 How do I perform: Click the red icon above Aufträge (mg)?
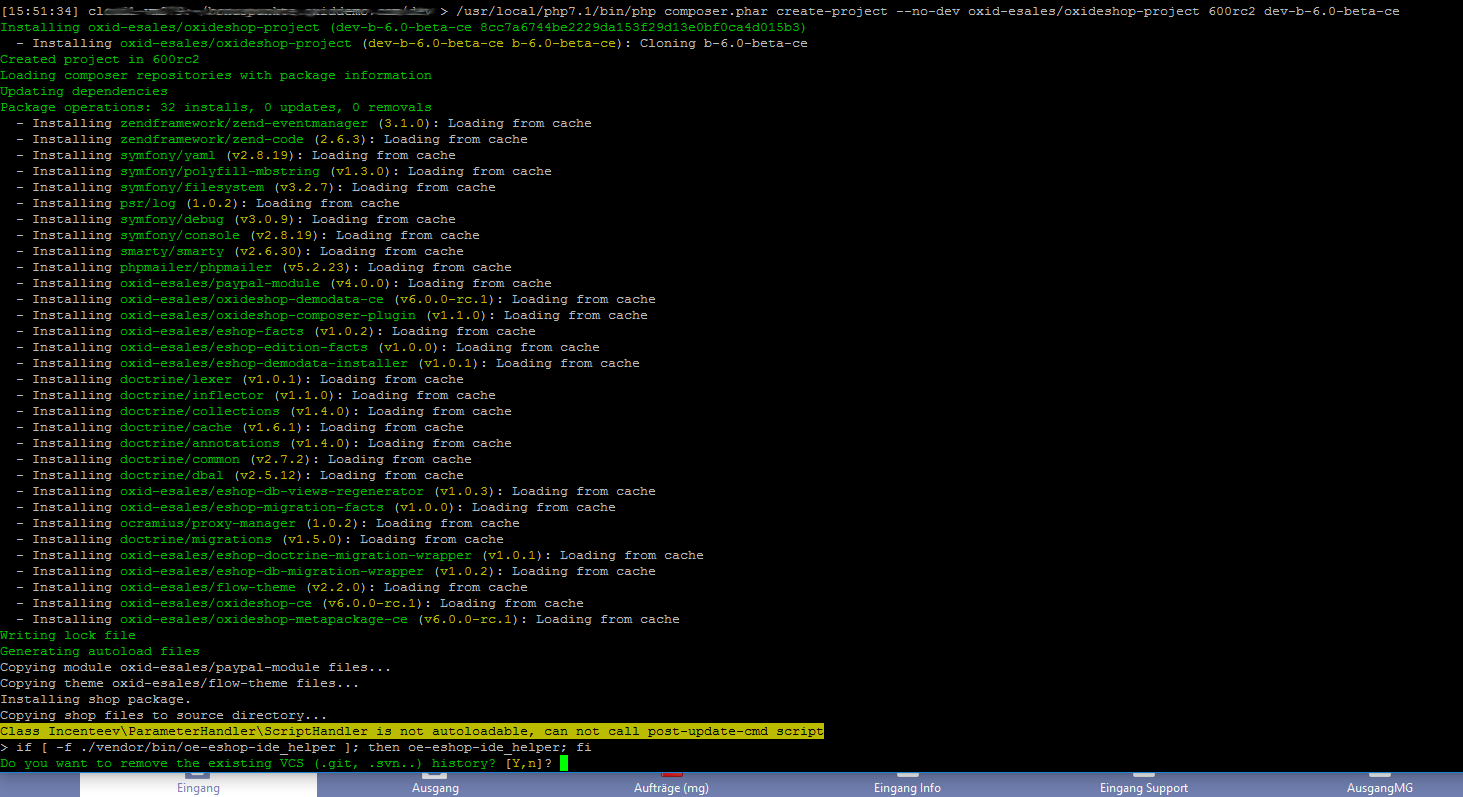click(672, 774)
